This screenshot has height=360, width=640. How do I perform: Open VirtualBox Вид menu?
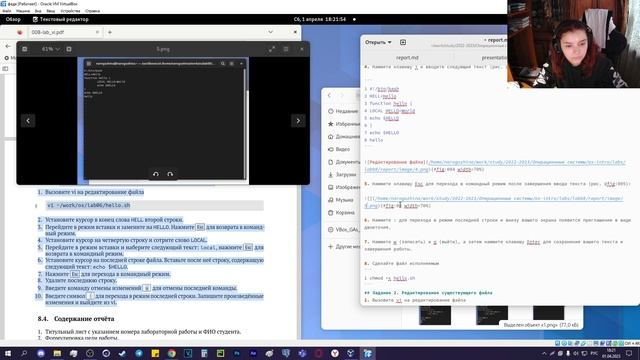coord(38,11)
